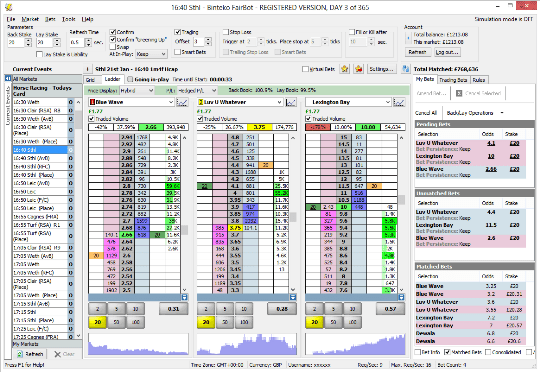Viewport: 540px width, 372px height.
Task: Click the save icon under Blue Wave ladder
Action: (184, 297)
